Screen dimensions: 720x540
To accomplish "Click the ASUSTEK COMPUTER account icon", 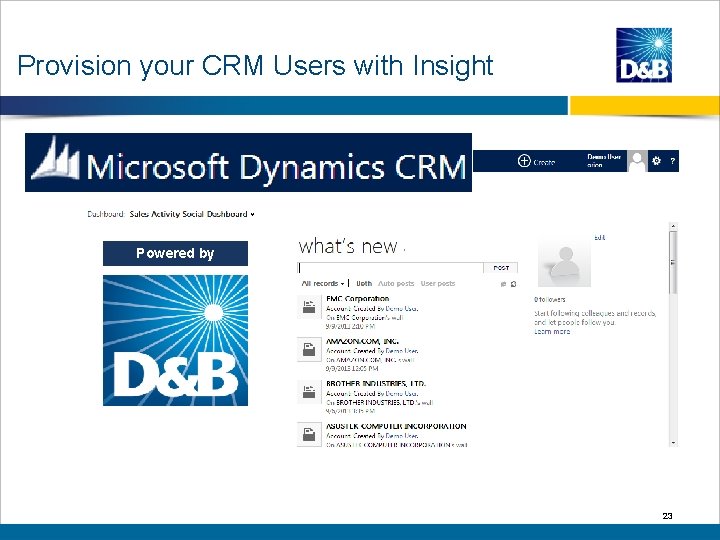I will (x=309, y=434).
